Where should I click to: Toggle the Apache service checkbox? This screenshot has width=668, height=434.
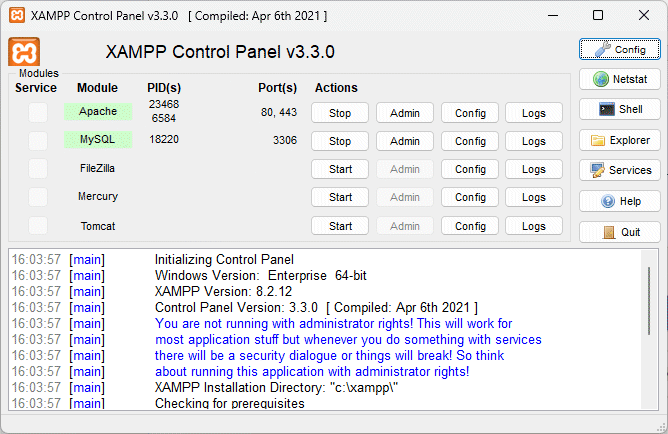tap(38, 112)
